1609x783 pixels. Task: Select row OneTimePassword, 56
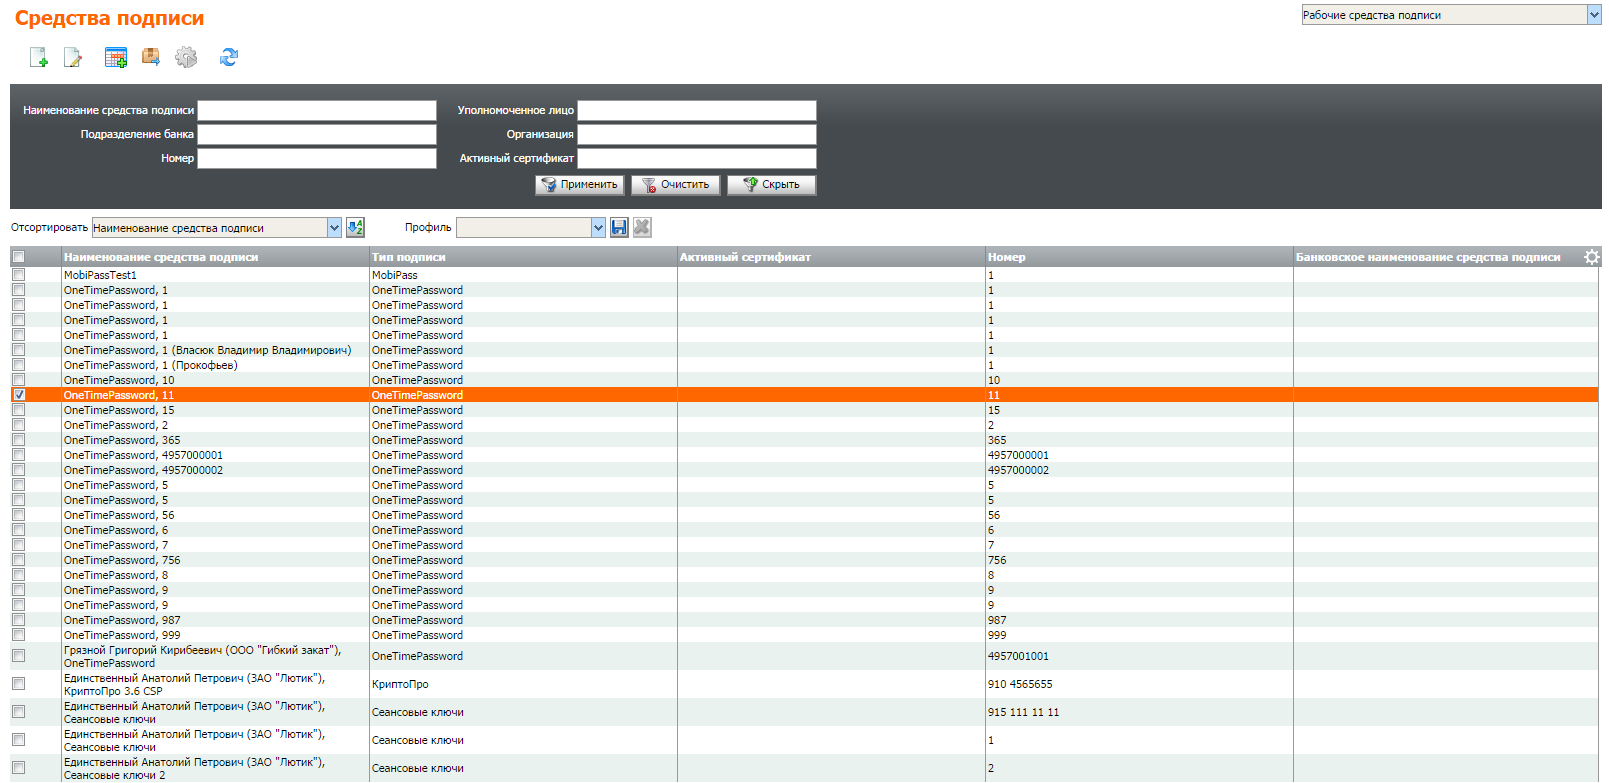(804, 515)
